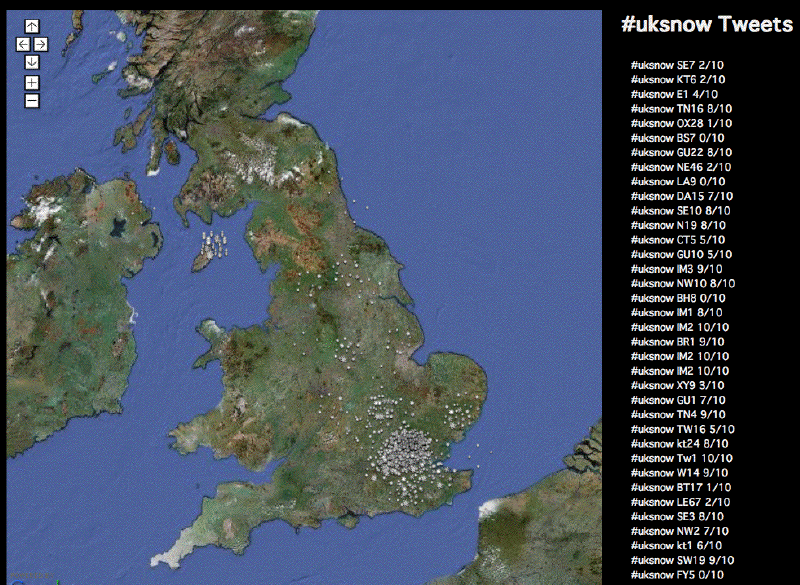Select tweet '#uksnow LA9 0/10'
The height and width of the screenshot is (585, 800).
[x=678, y=182]
